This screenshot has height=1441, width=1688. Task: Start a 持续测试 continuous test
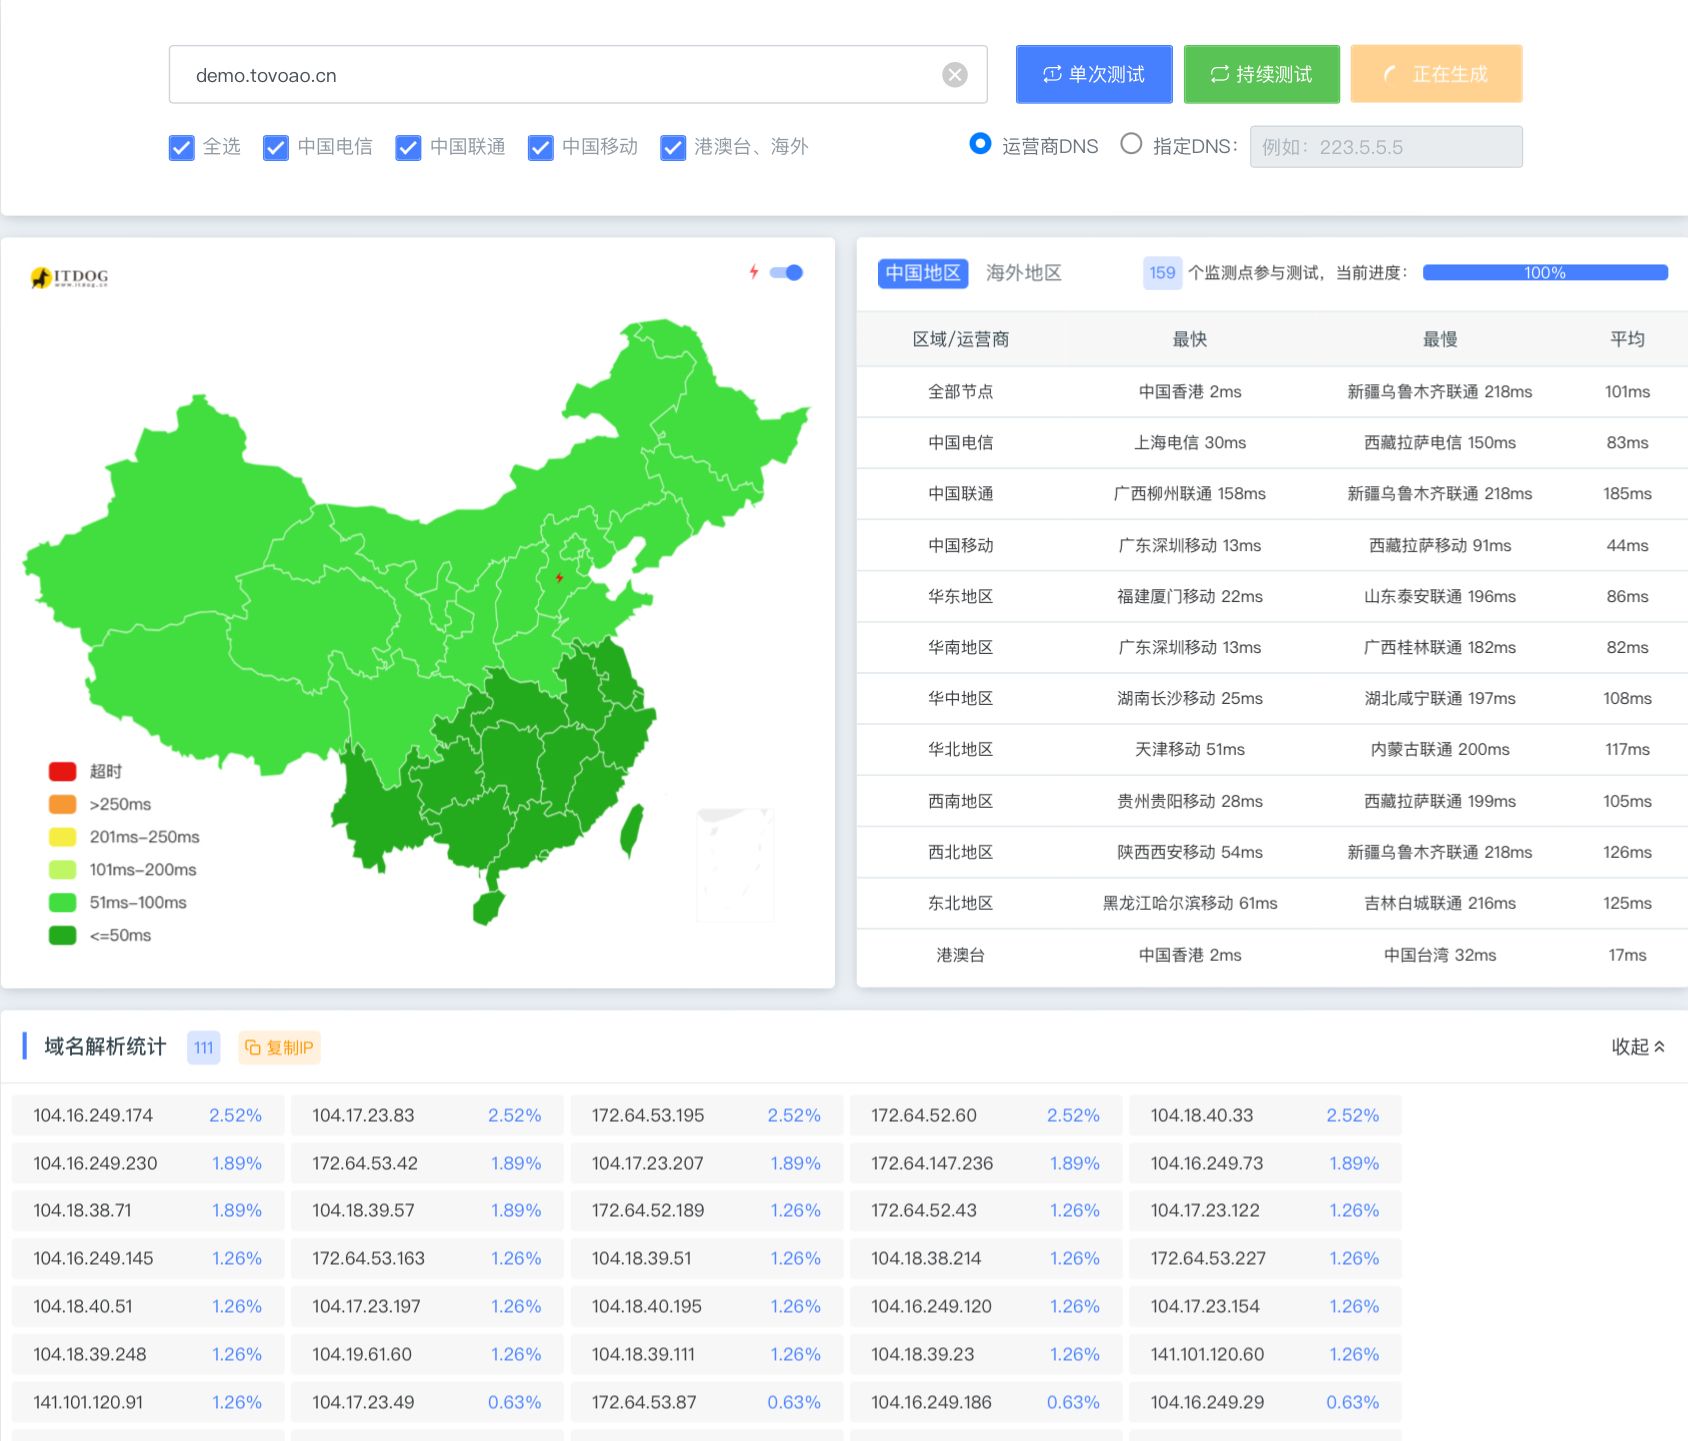pos(1262,74)
